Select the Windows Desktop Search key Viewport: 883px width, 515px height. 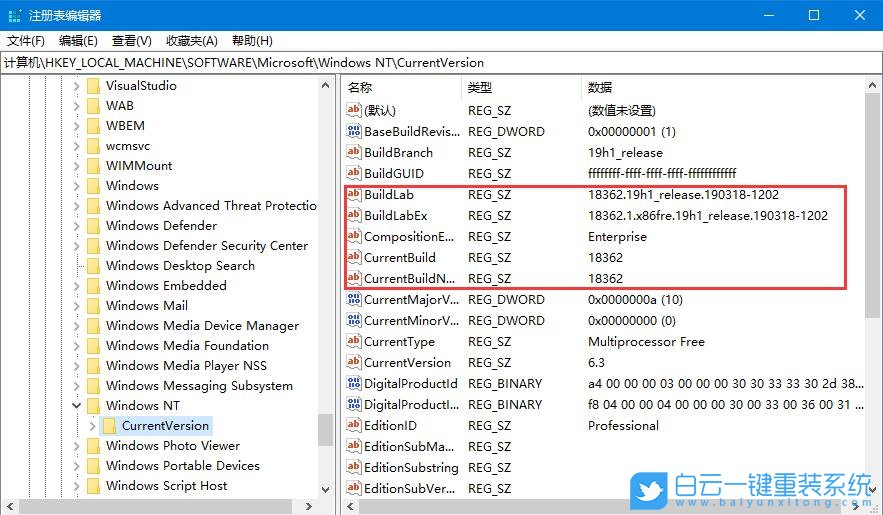[180, 266]
